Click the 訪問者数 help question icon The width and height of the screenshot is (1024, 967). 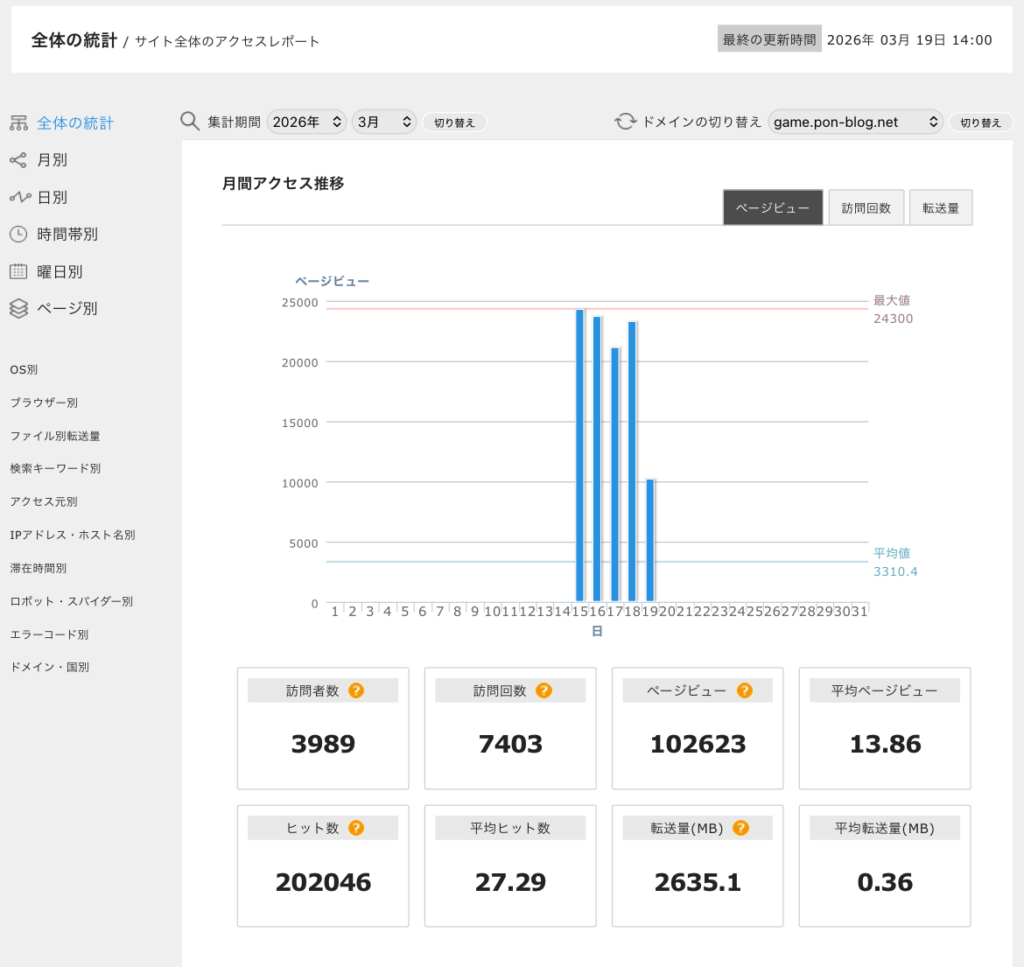[x=356, y=690]
